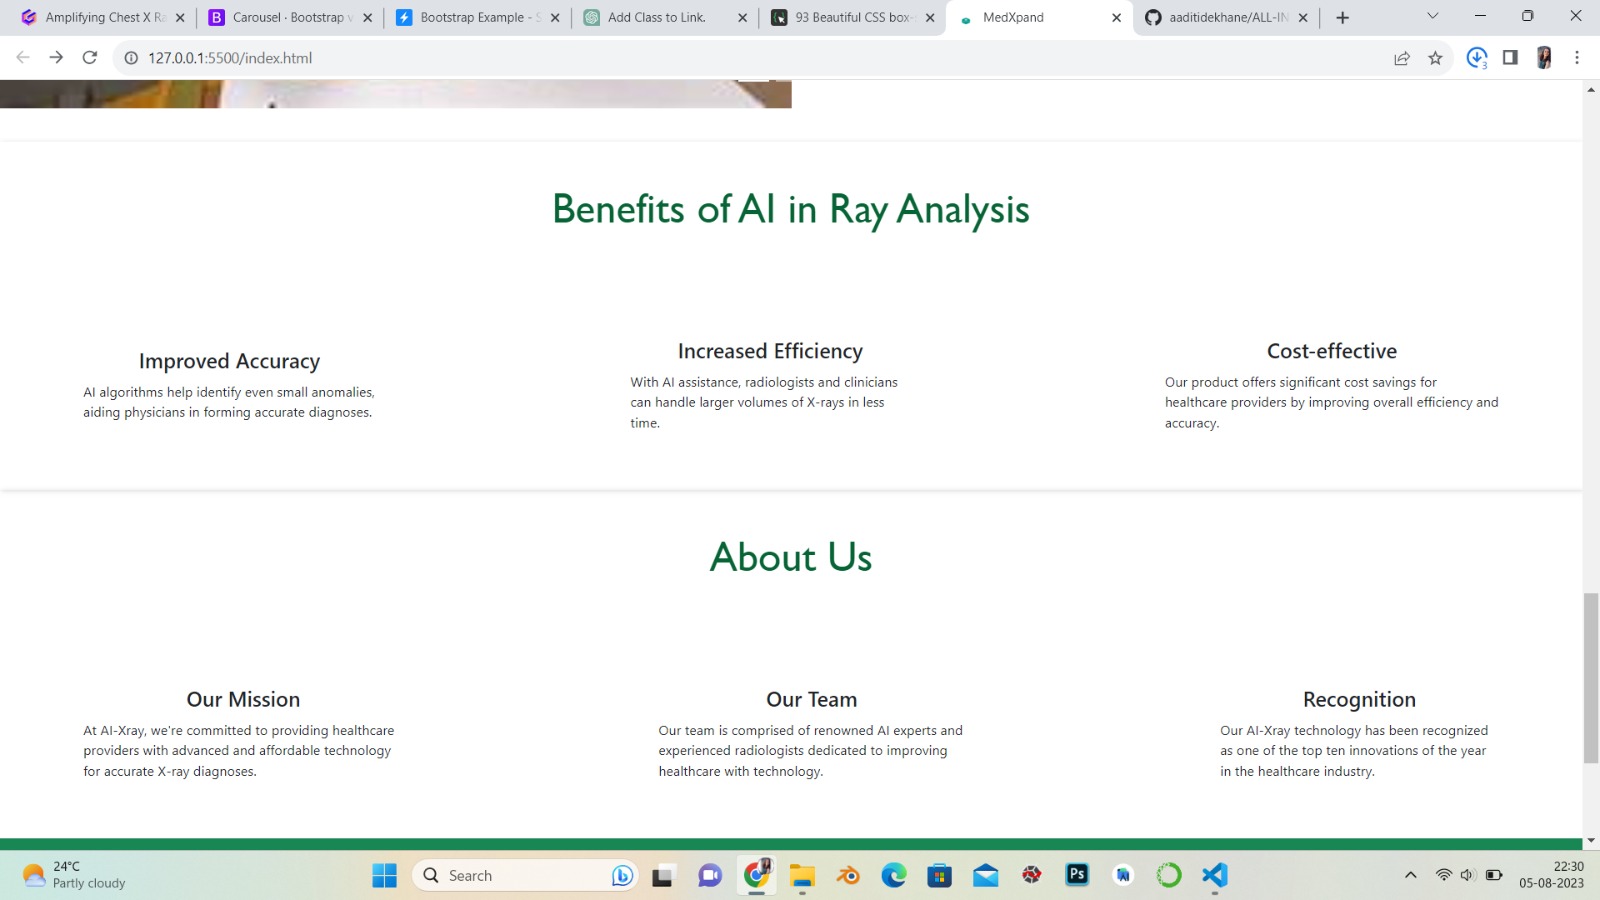Screen dimensions: 1600x900
Task: Close the 93 Beautiful CSS box tab
Action: (930, 17)
